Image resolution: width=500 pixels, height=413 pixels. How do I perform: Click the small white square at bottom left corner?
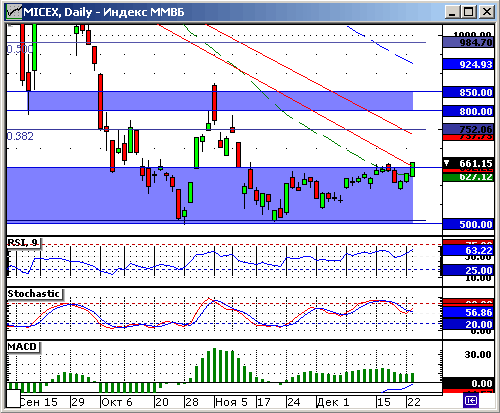point(13,398)
